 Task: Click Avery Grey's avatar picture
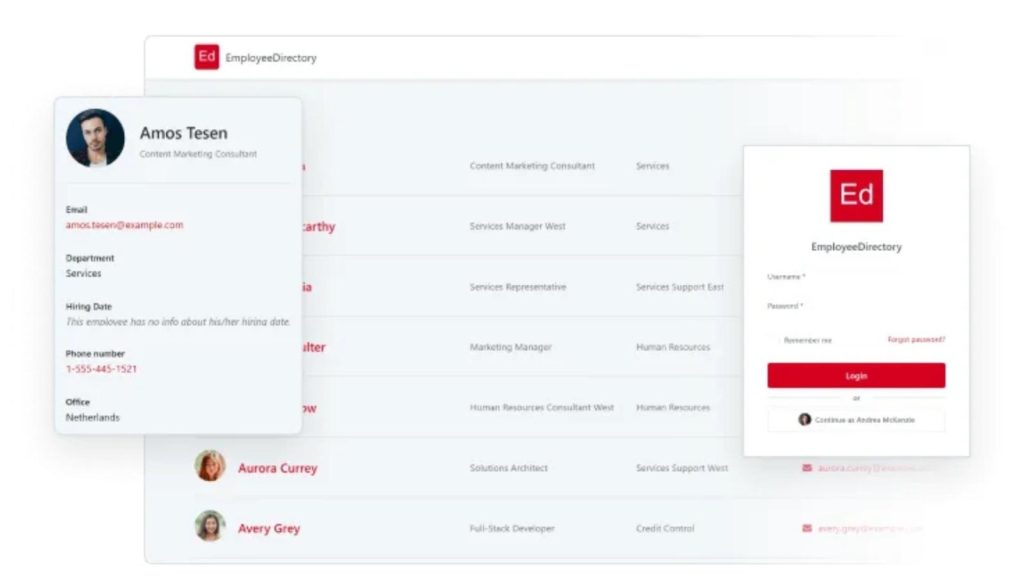(209, 528)
